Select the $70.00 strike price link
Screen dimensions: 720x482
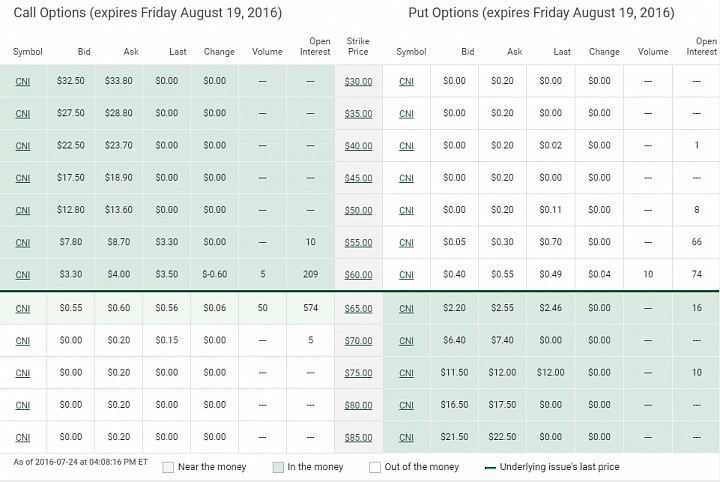[358, 341]
